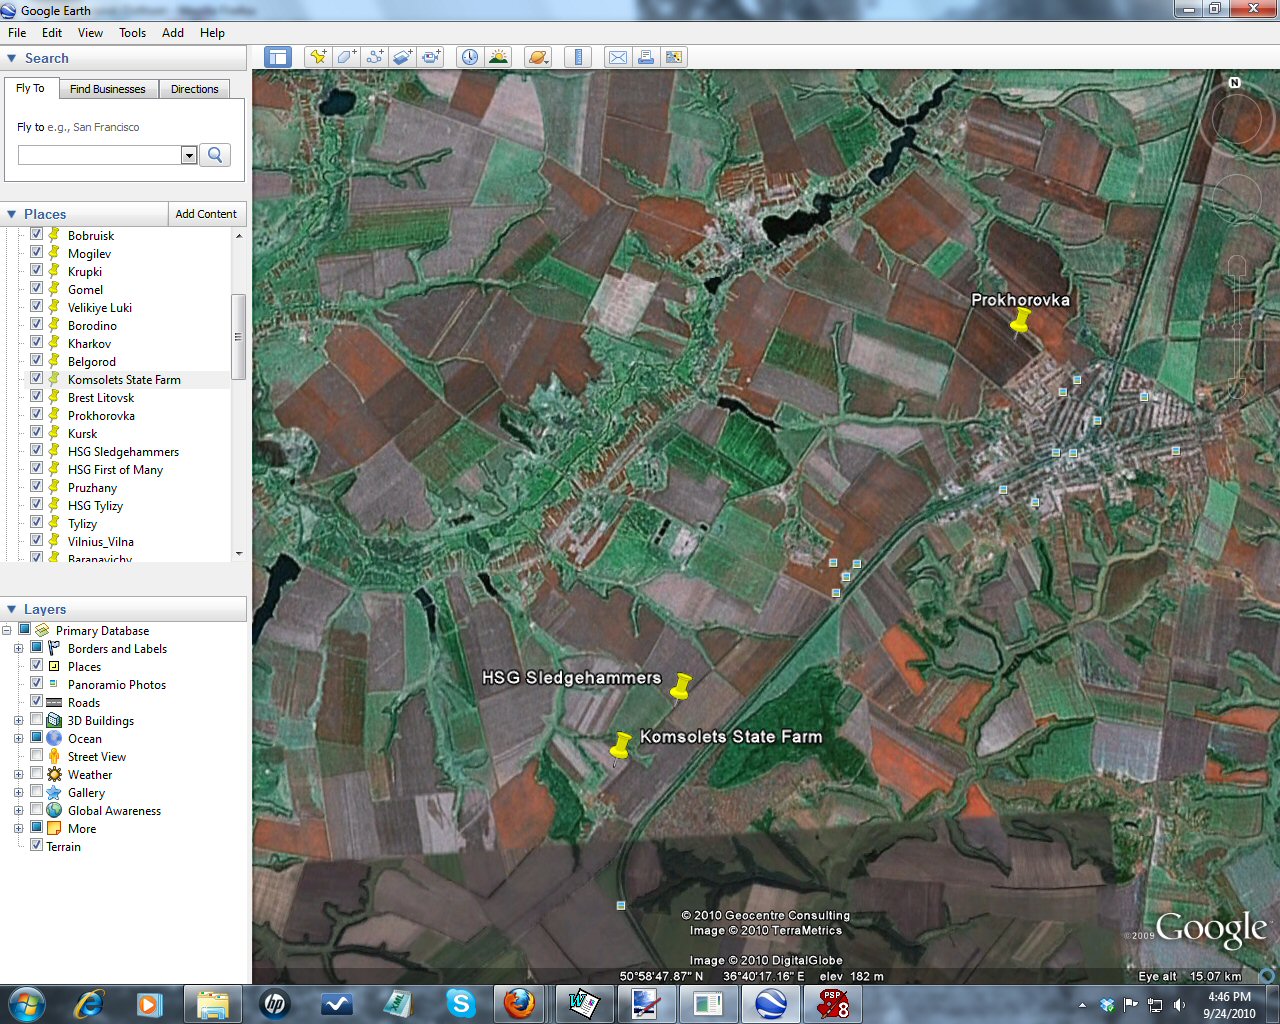The width and height of the screenshot is (1280, 1024).
Task: Switch between Earth, Sky and planets
Action: click(538, 57)
